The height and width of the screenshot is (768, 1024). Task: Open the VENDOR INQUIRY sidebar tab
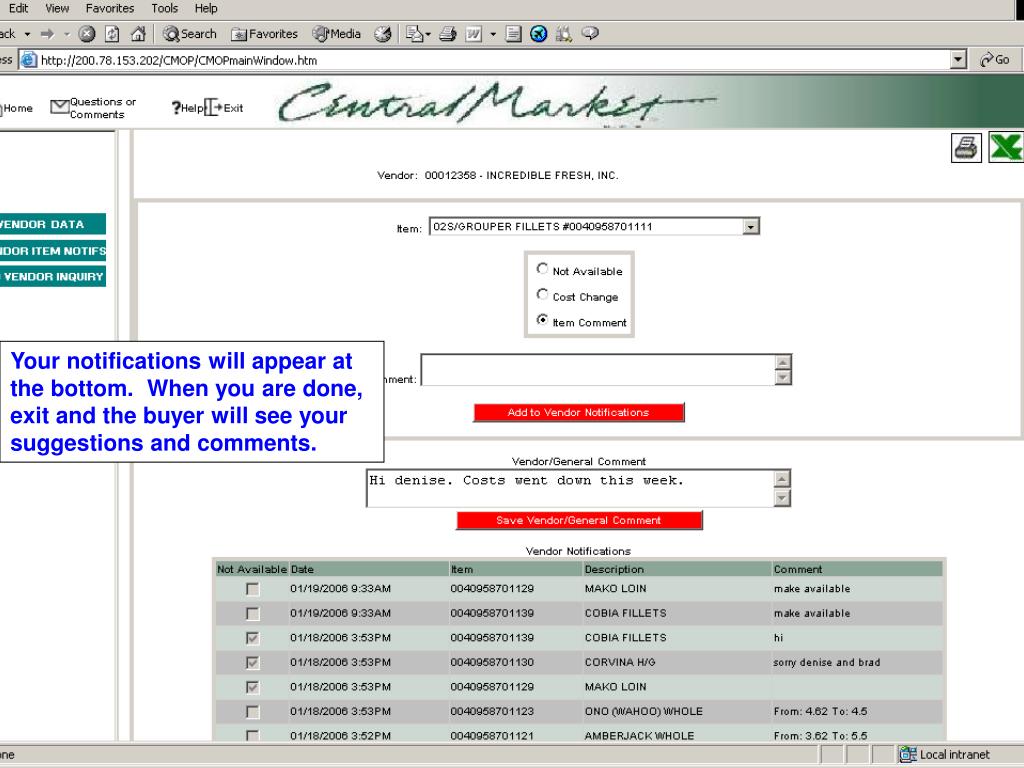coord(52,276)
